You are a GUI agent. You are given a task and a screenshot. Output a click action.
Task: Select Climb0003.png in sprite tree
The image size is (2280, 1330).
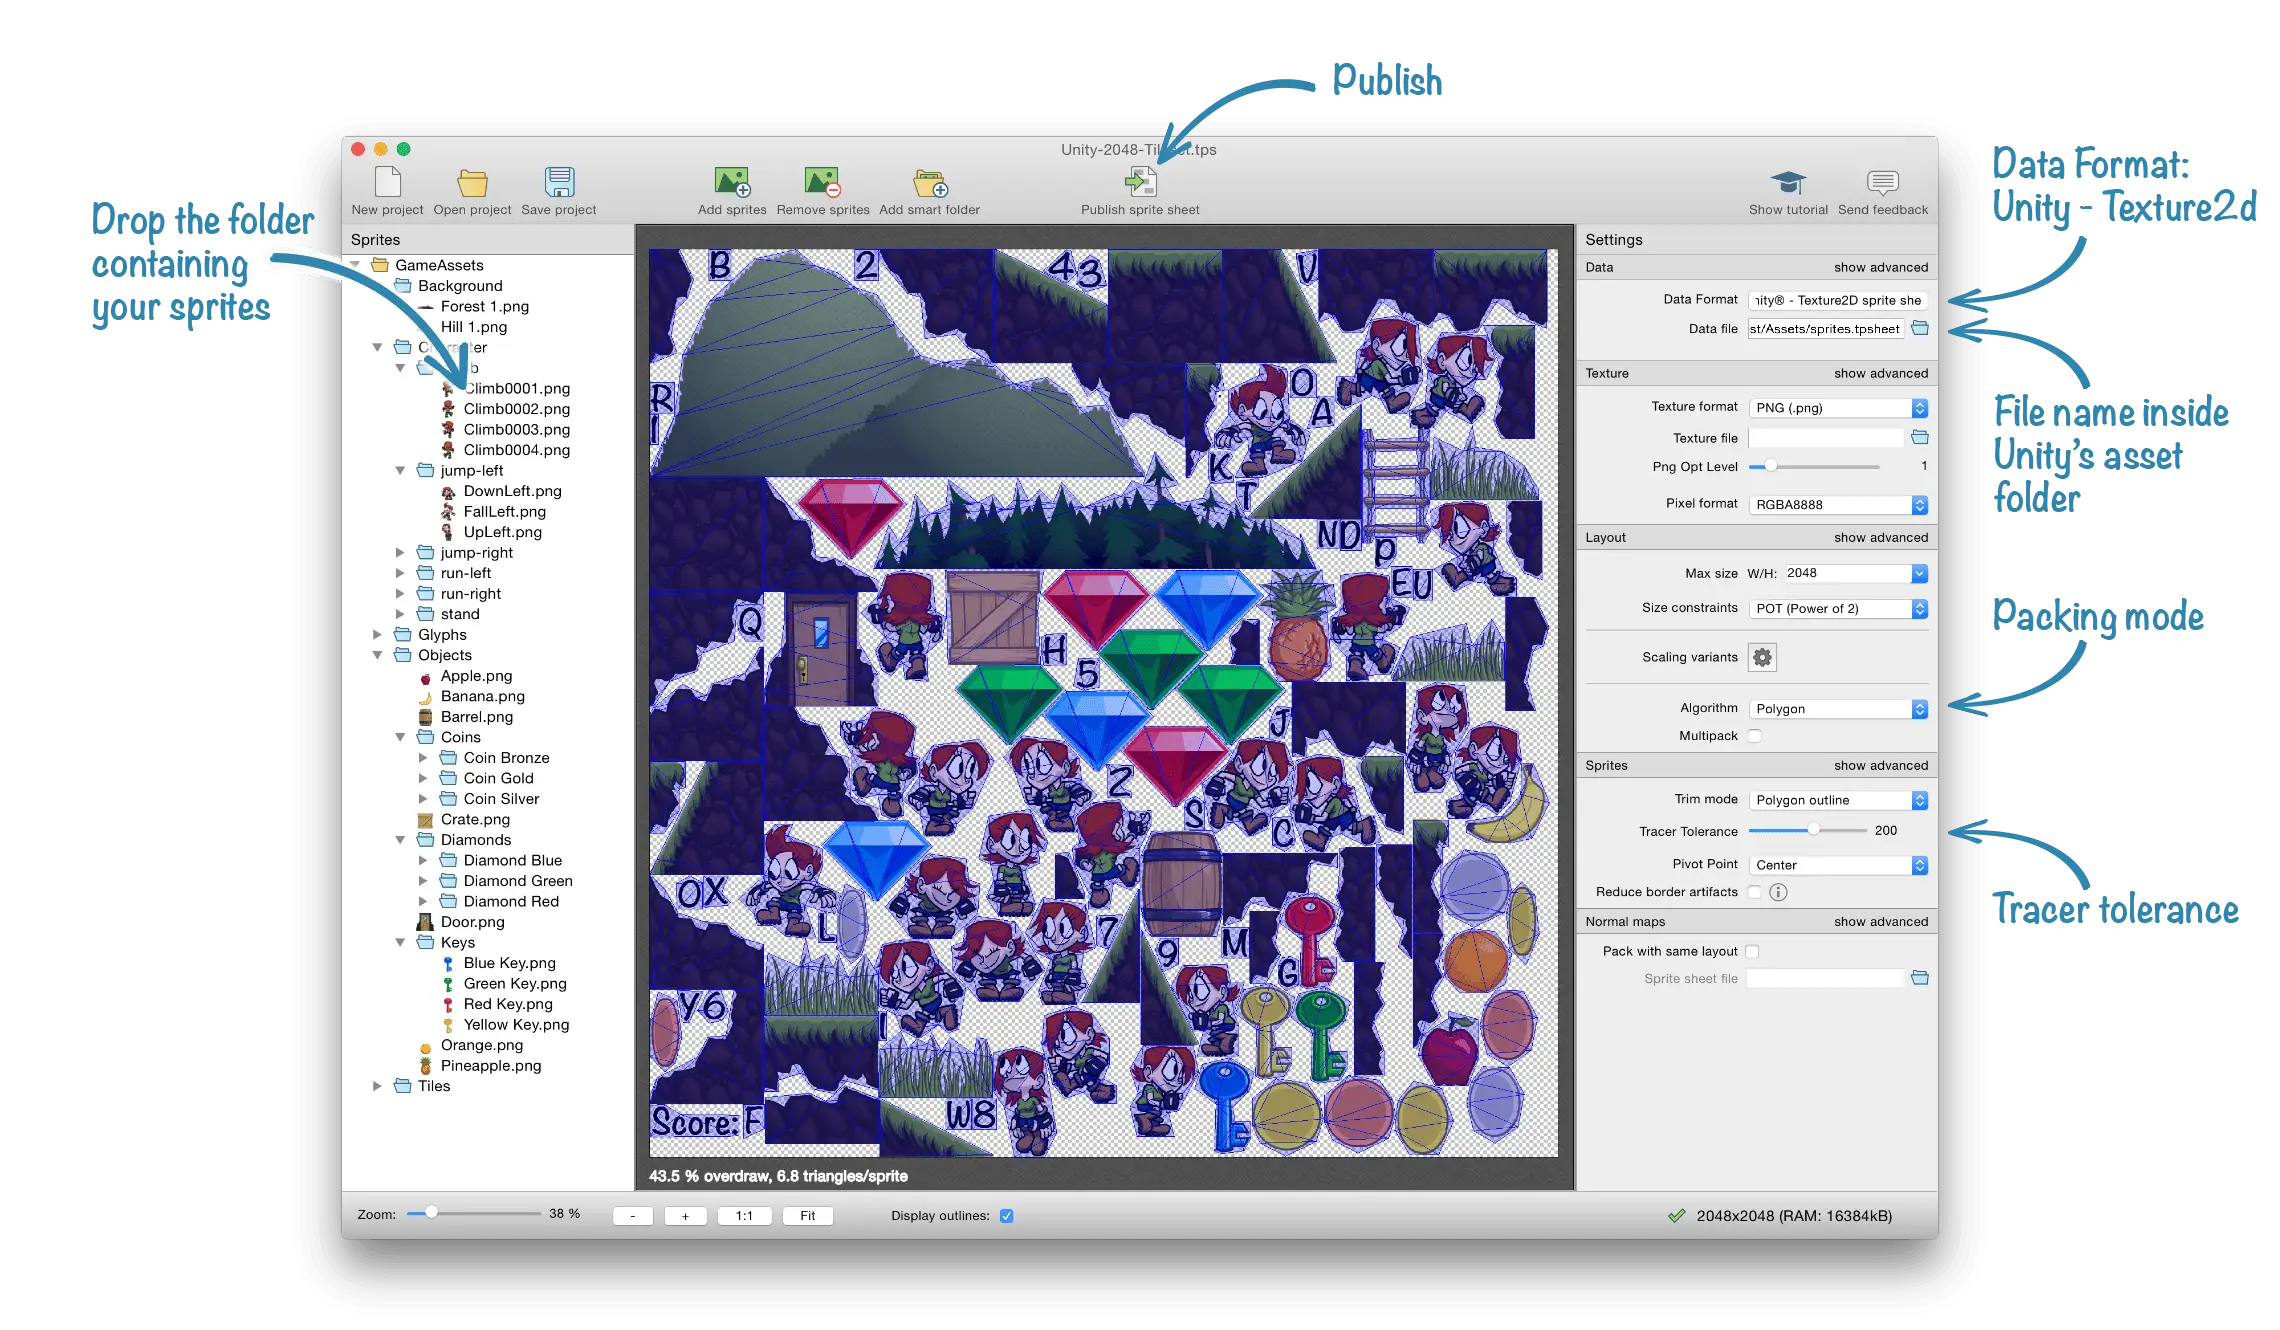click(516, 430)
